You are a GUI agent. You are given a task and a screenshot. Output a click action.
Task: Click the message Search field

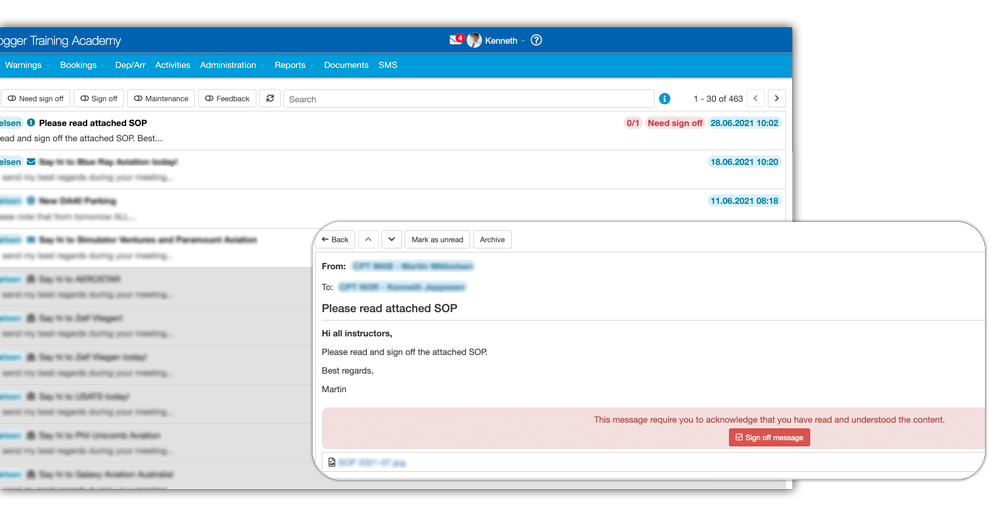coord(469,99)
